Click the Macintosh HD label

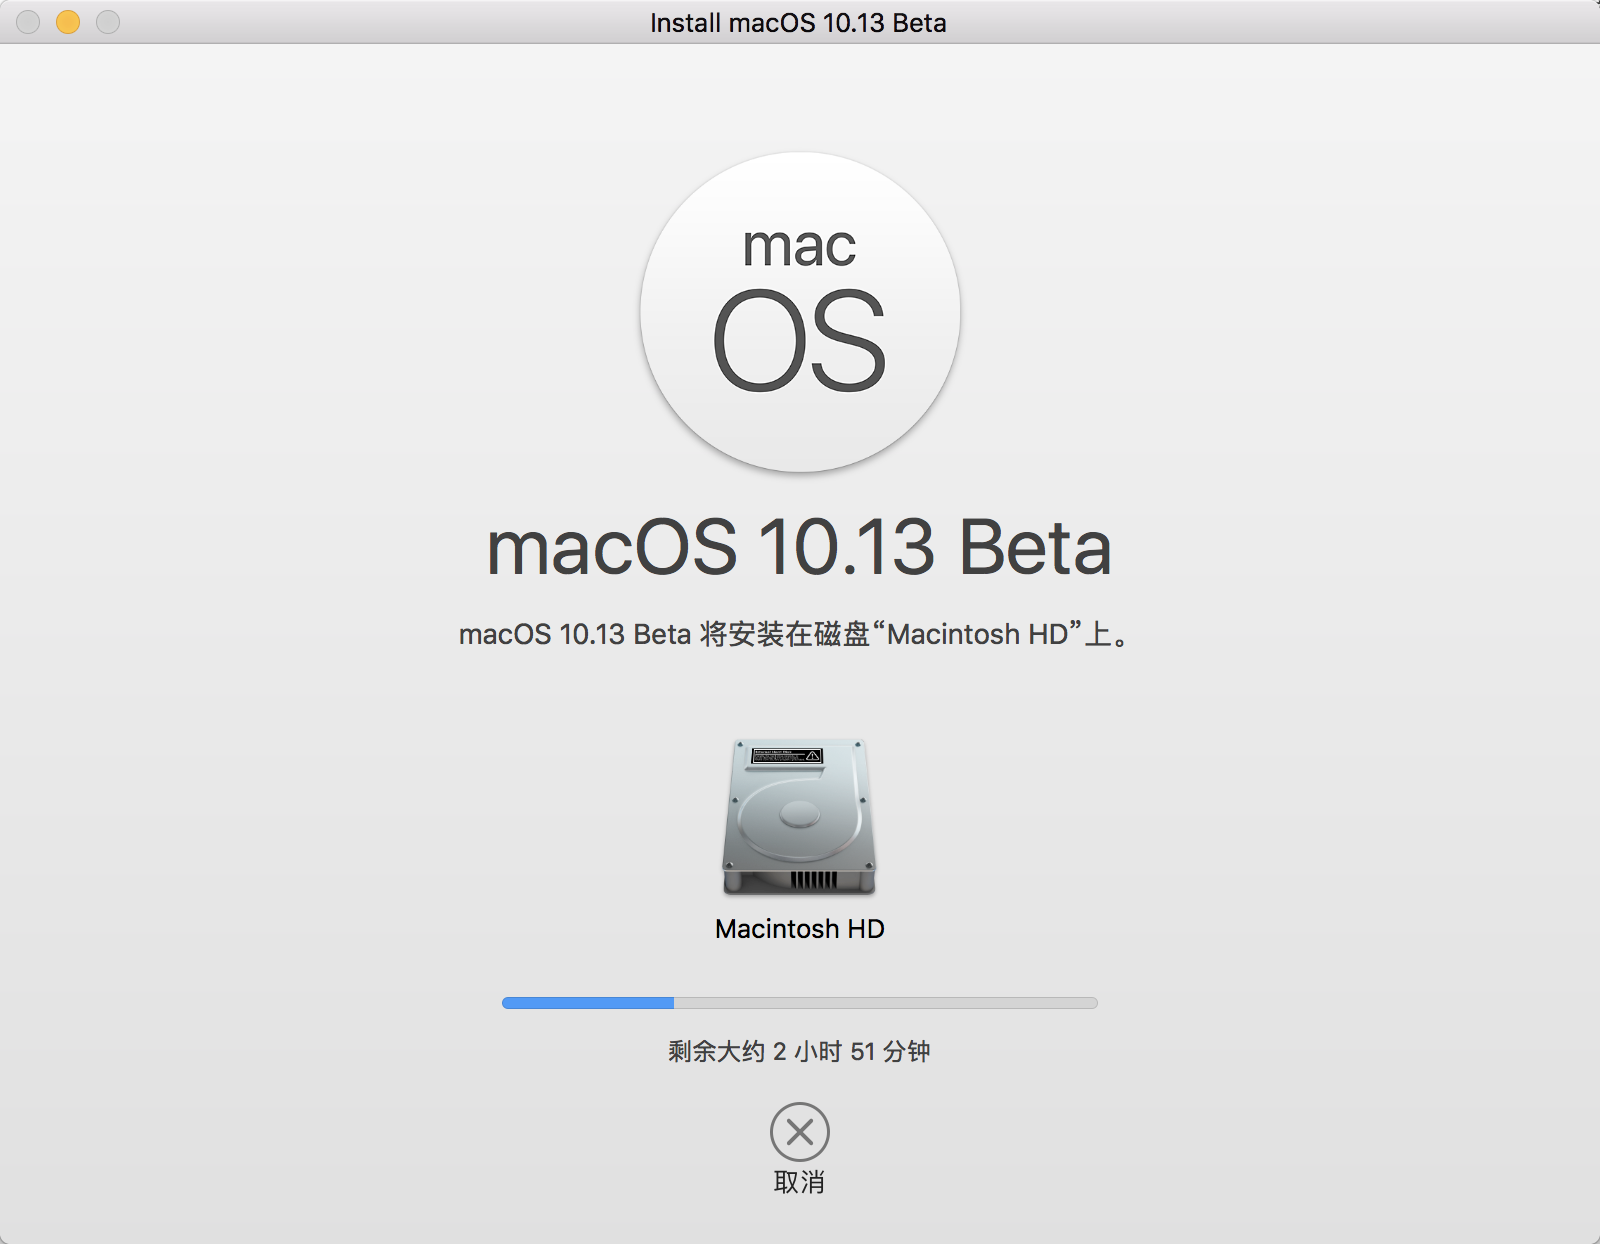tap(800, 929)
